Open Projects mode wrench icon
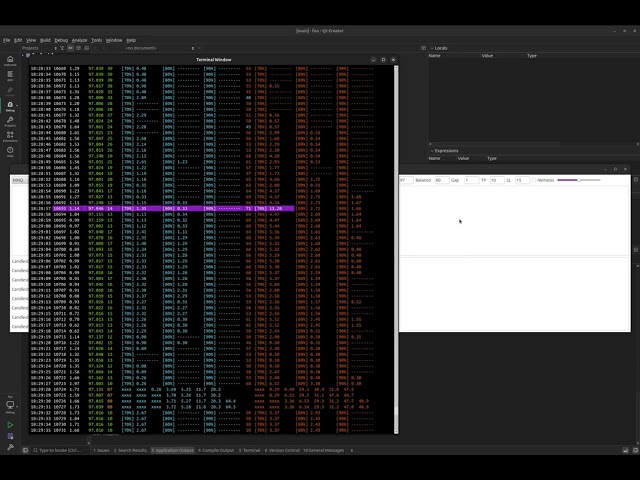 (10, 121)
